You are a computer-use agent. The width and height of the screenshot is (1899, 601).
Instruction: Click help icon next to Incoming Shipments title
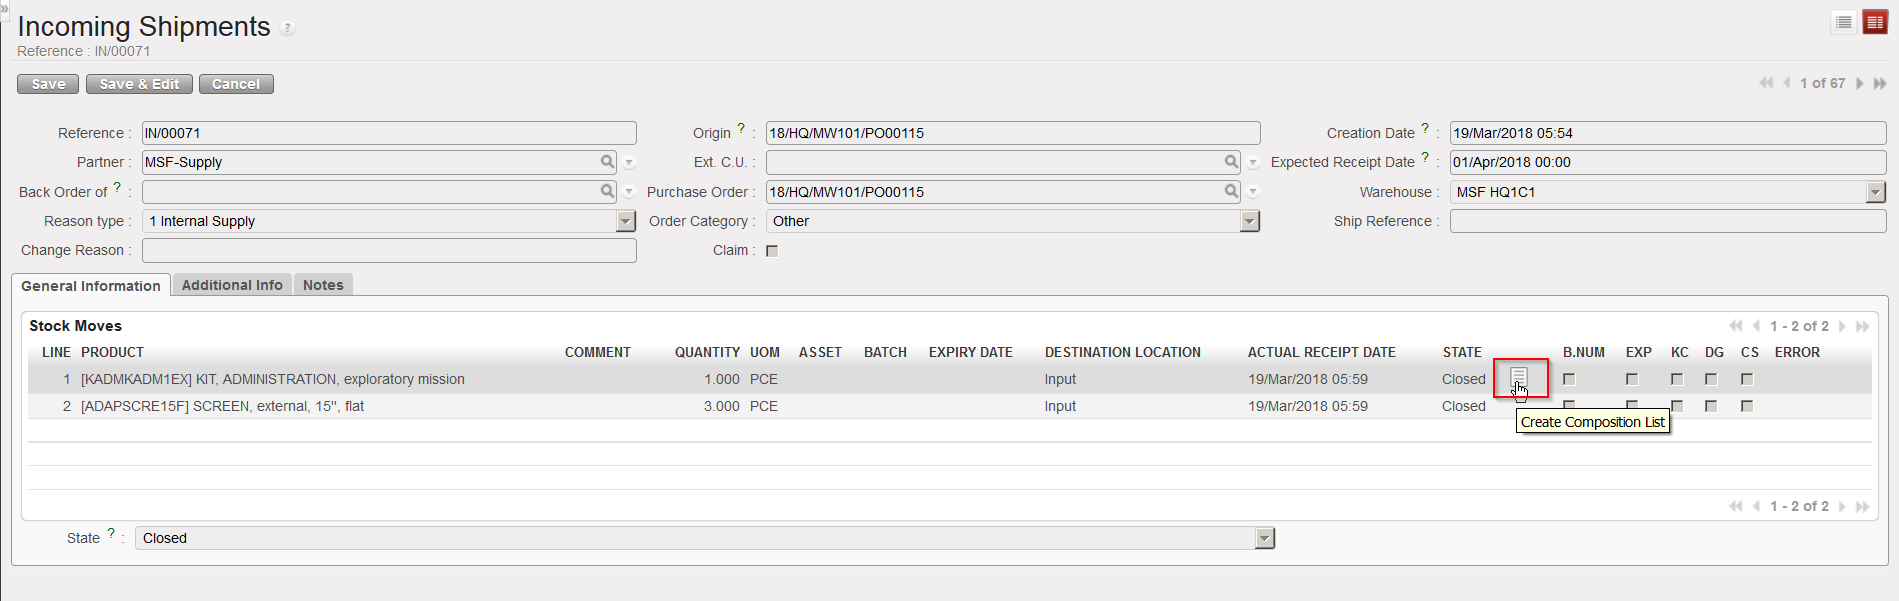point(287,28)
